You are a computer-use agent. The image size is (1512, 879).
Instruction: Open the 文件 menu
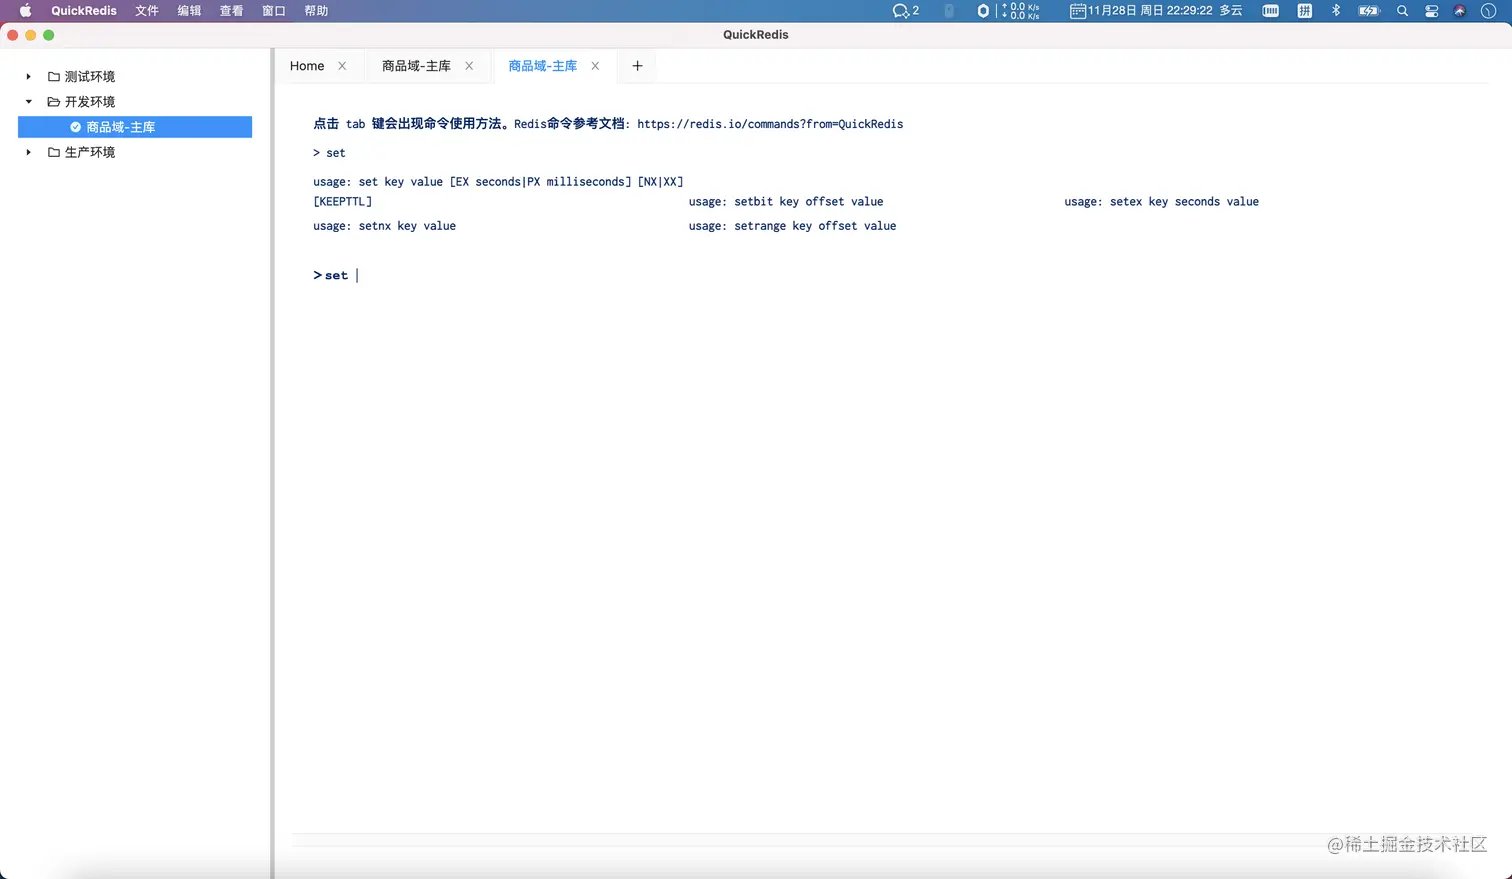pyautogui.click(x=147, y=11)
